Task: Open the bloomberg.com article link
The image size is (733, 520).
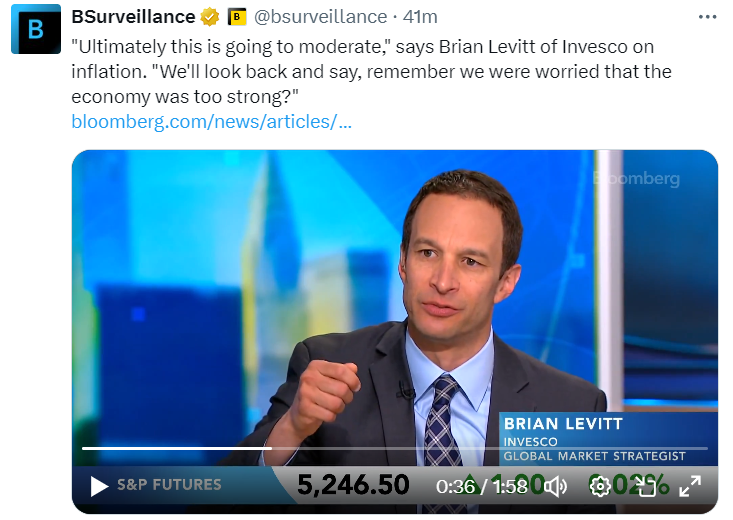Action: click(211, 122)
